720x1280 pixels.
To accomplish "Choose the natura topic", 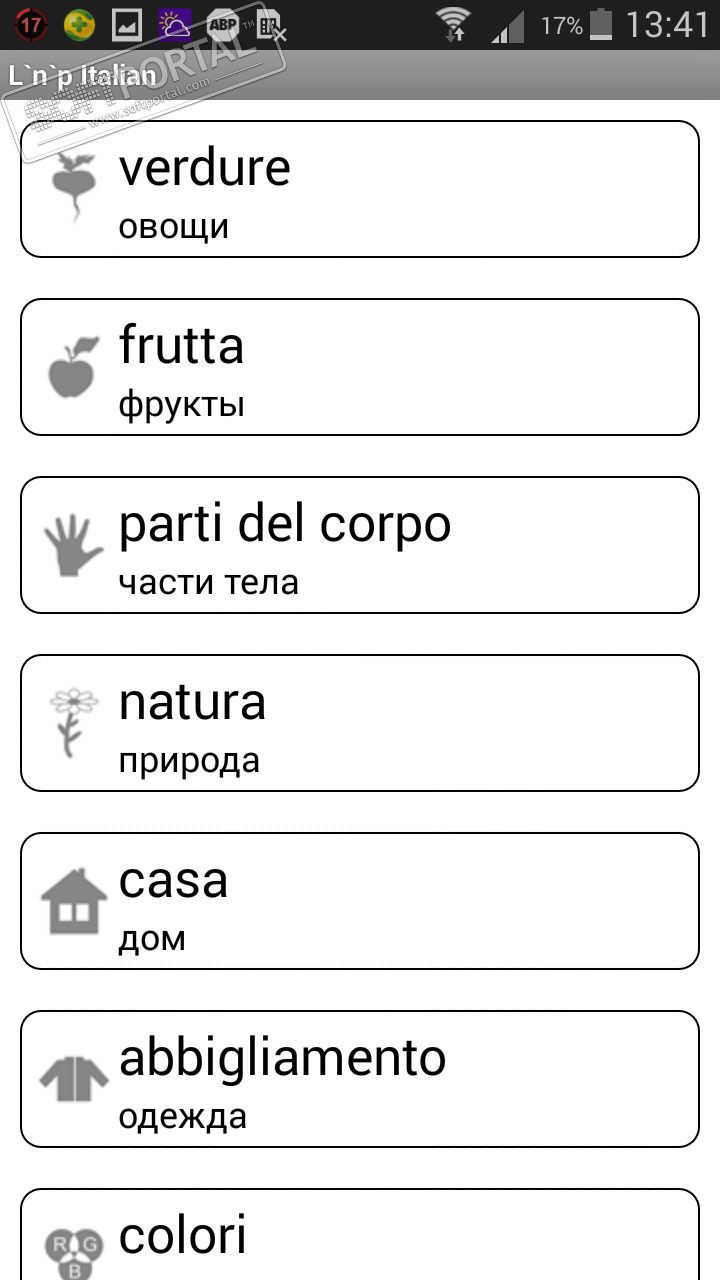I will (360, 723).
